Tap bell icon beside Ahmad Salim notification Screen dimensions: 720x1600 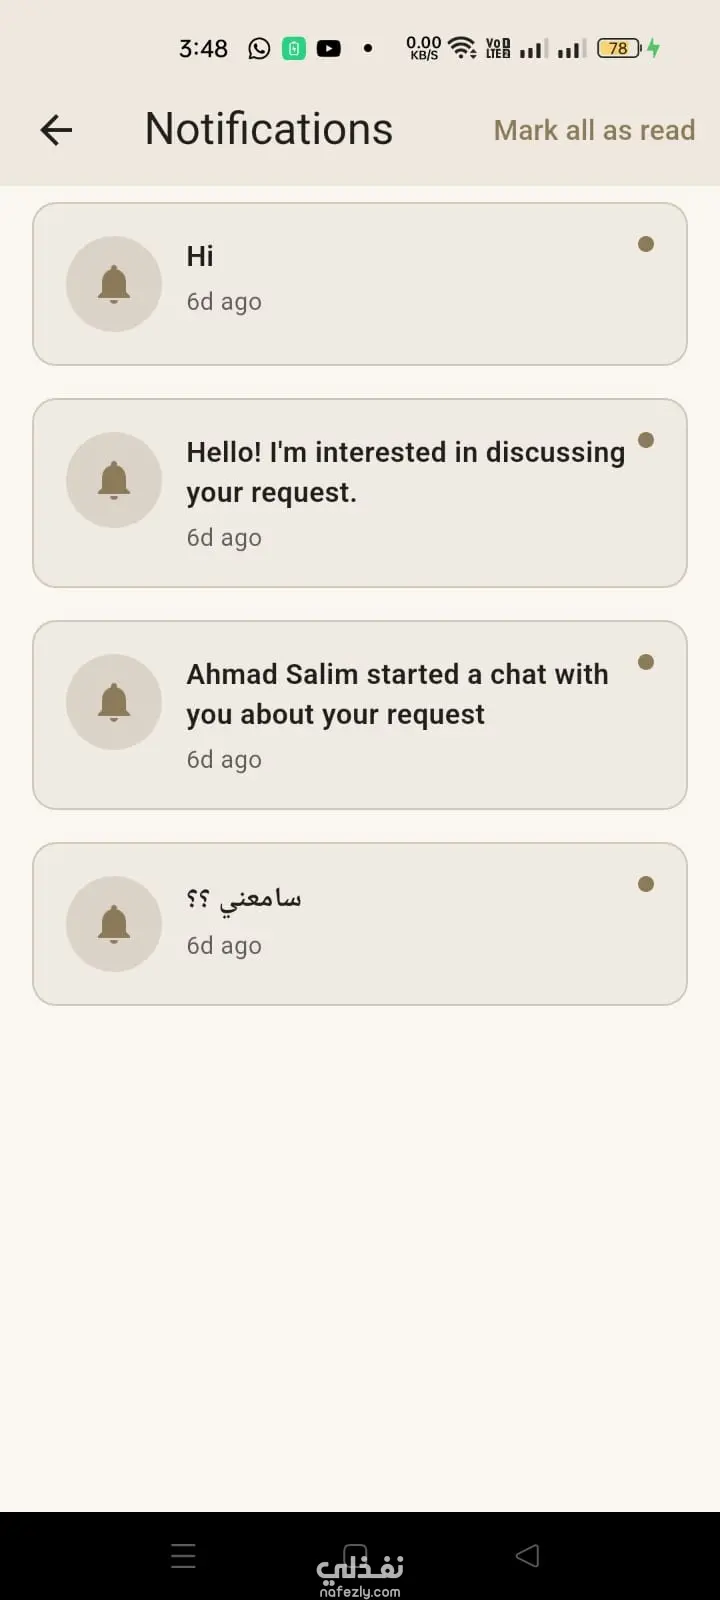114,702
